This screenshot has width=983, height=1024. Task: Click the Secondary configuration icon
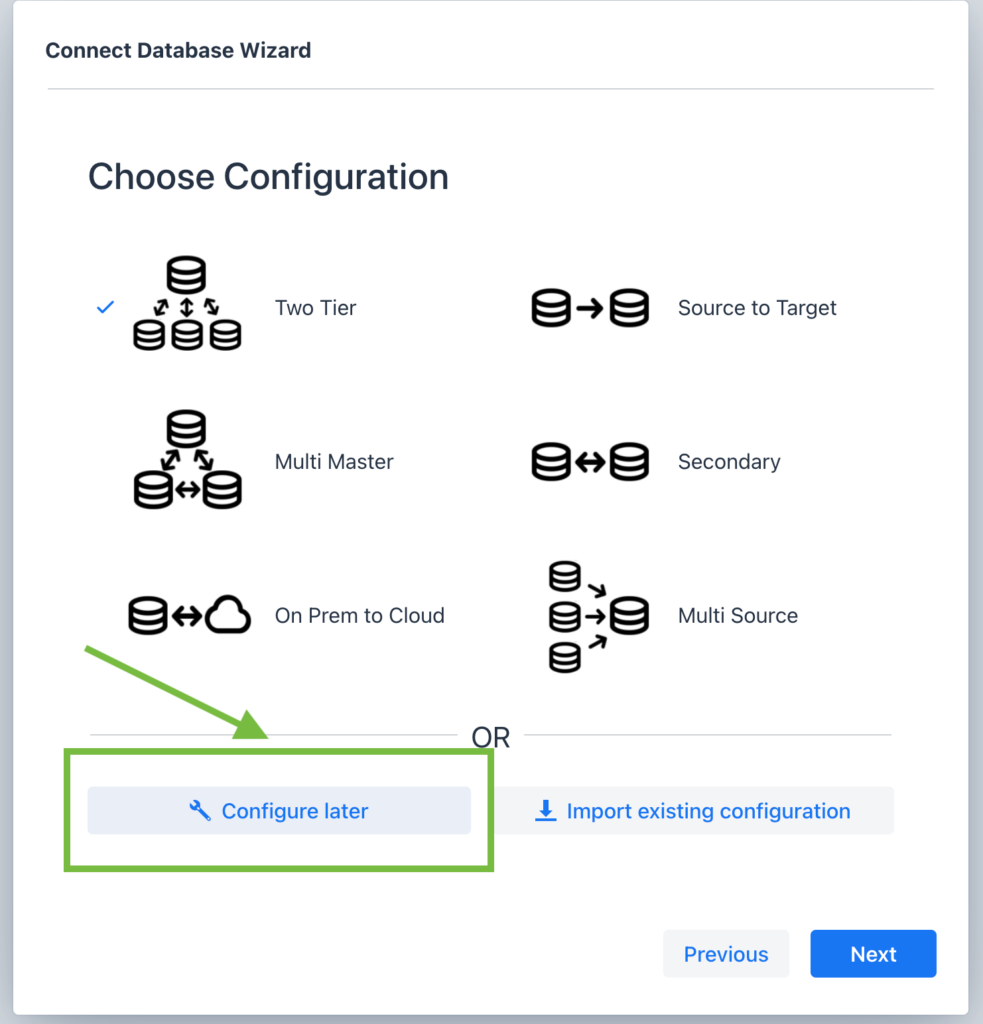(590, 461)
